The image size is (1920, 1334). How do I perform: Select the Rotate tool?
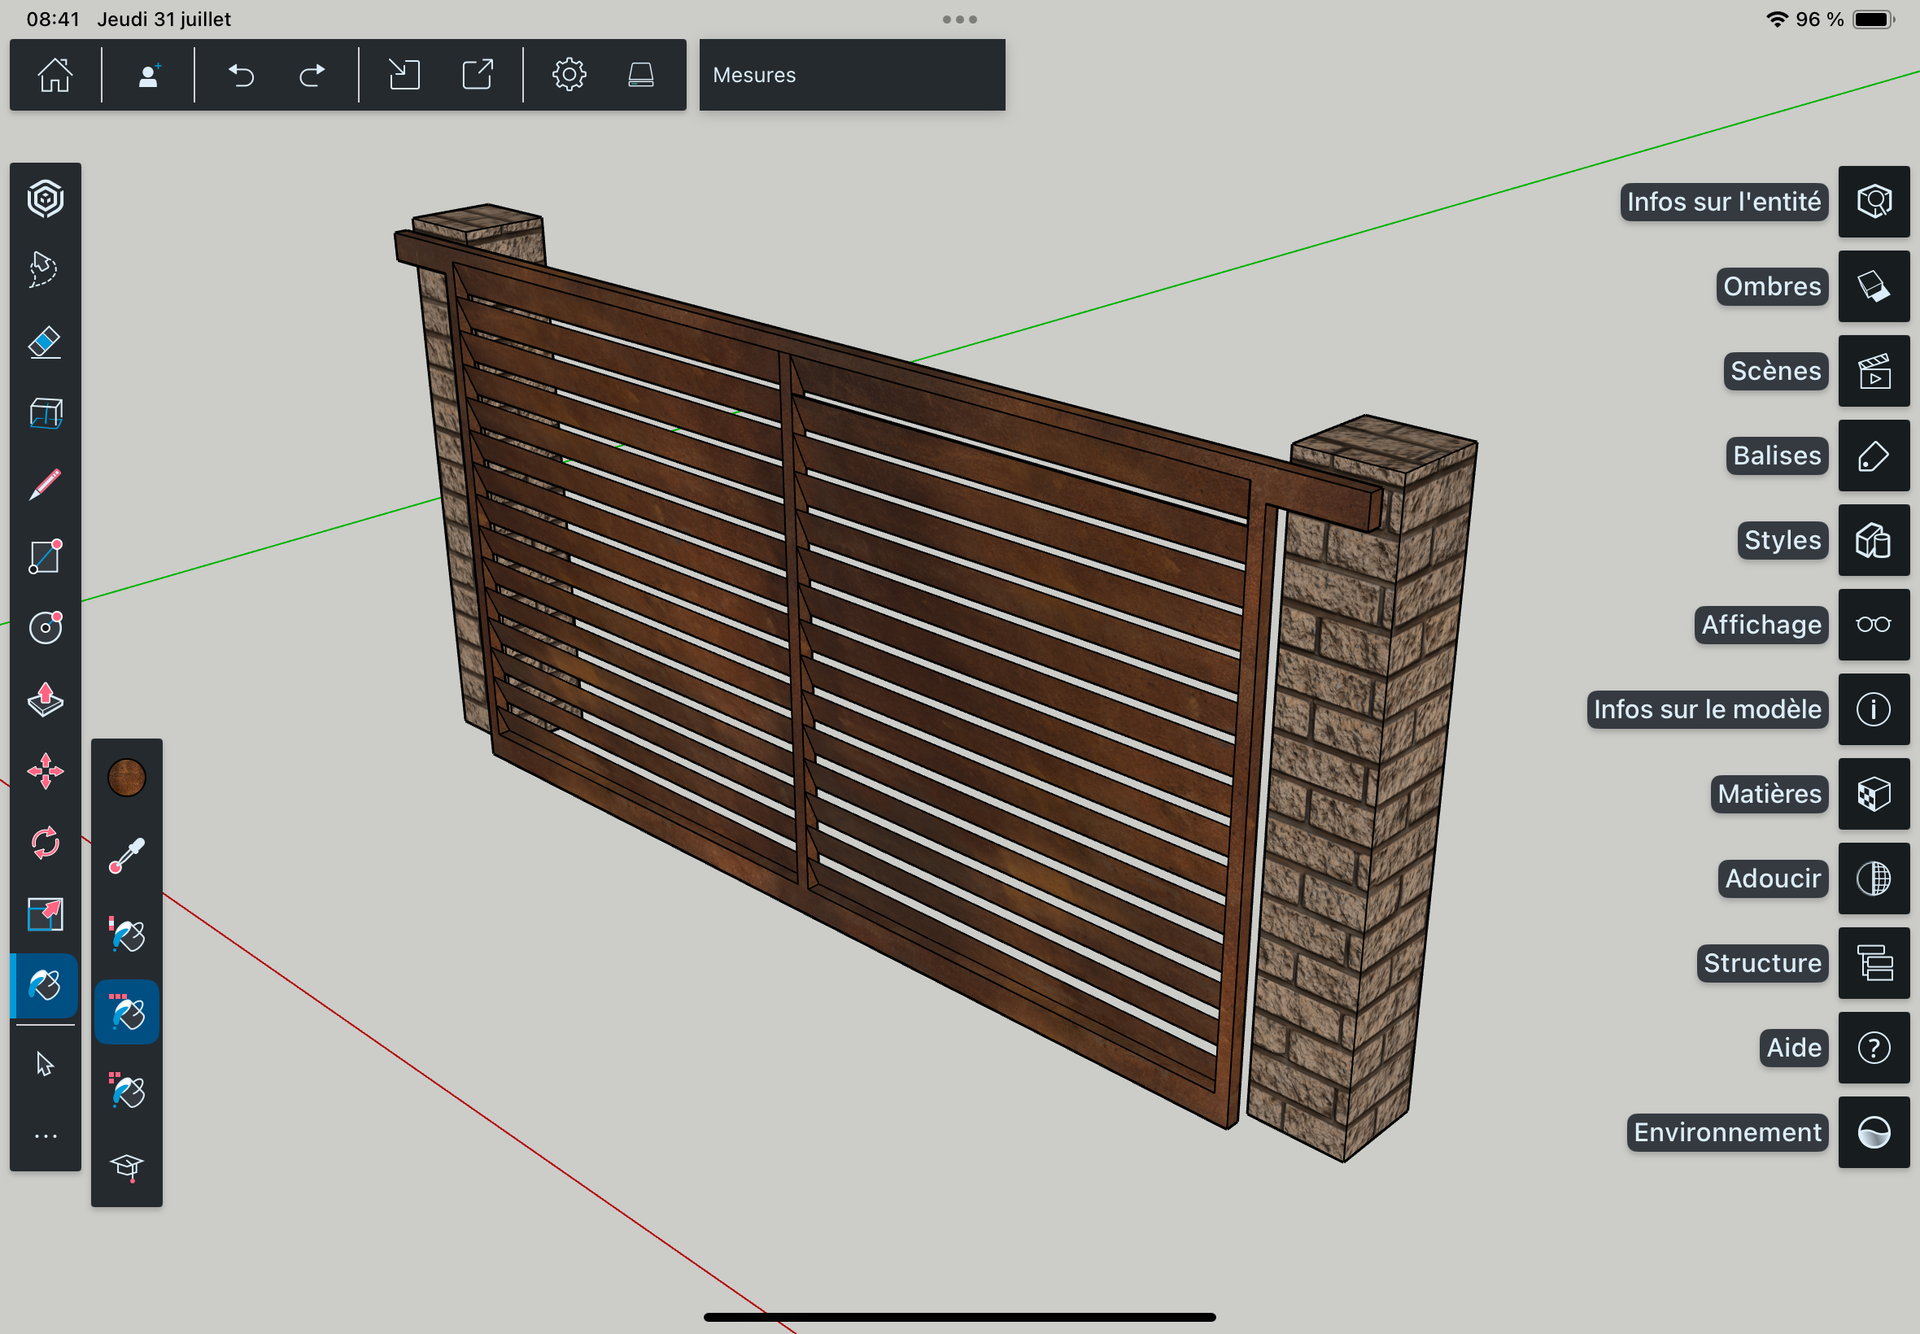click(45, 843)
